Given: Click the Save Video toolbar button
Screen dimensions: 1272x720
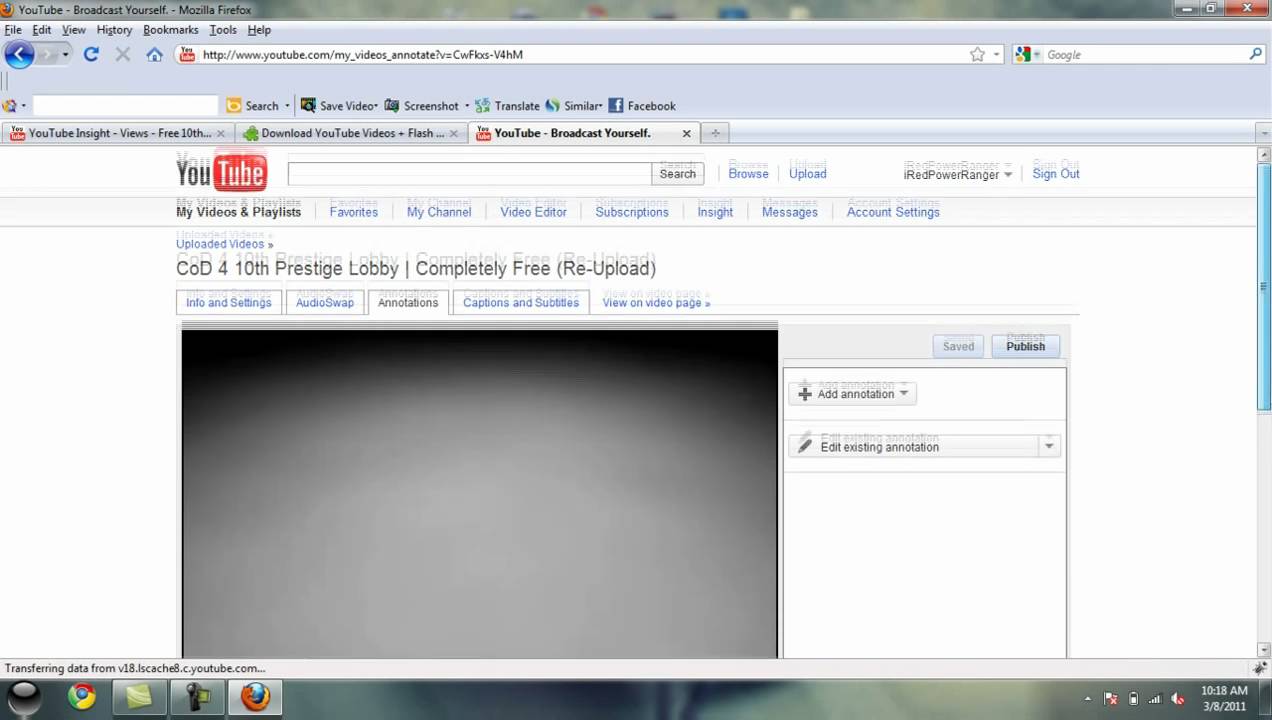Looking at the screenshot, I should pos(339,105).
